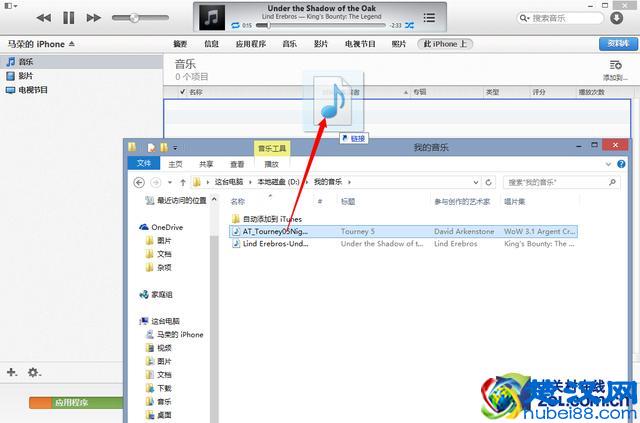Toggle the checkbox in 名称 column header

tap(182, 92)
